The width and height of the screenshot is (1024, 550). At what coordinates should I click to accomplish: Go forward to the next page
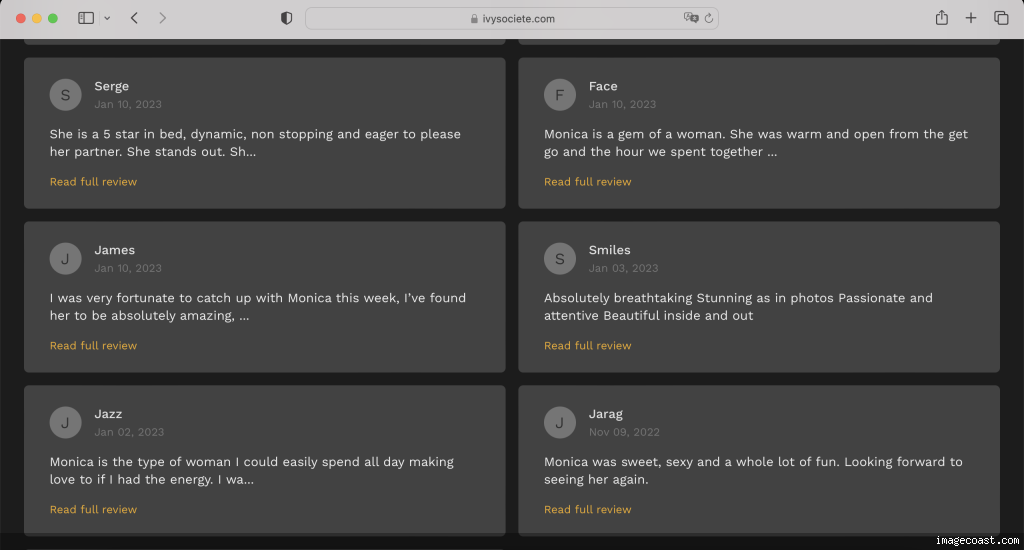click(163, 18)
